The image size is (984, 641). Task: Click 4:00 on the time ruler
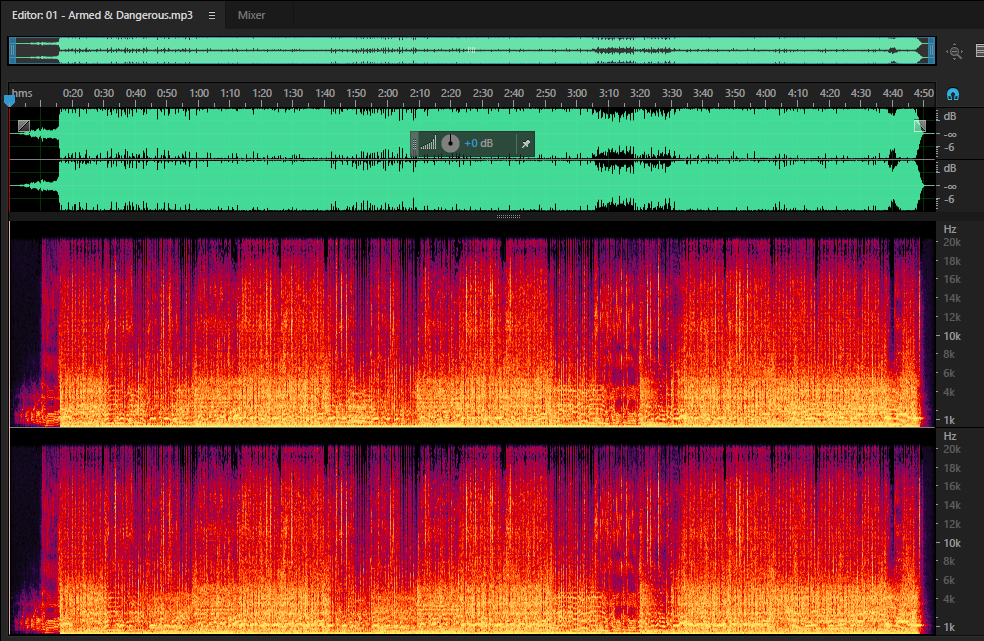click(766, 94)
